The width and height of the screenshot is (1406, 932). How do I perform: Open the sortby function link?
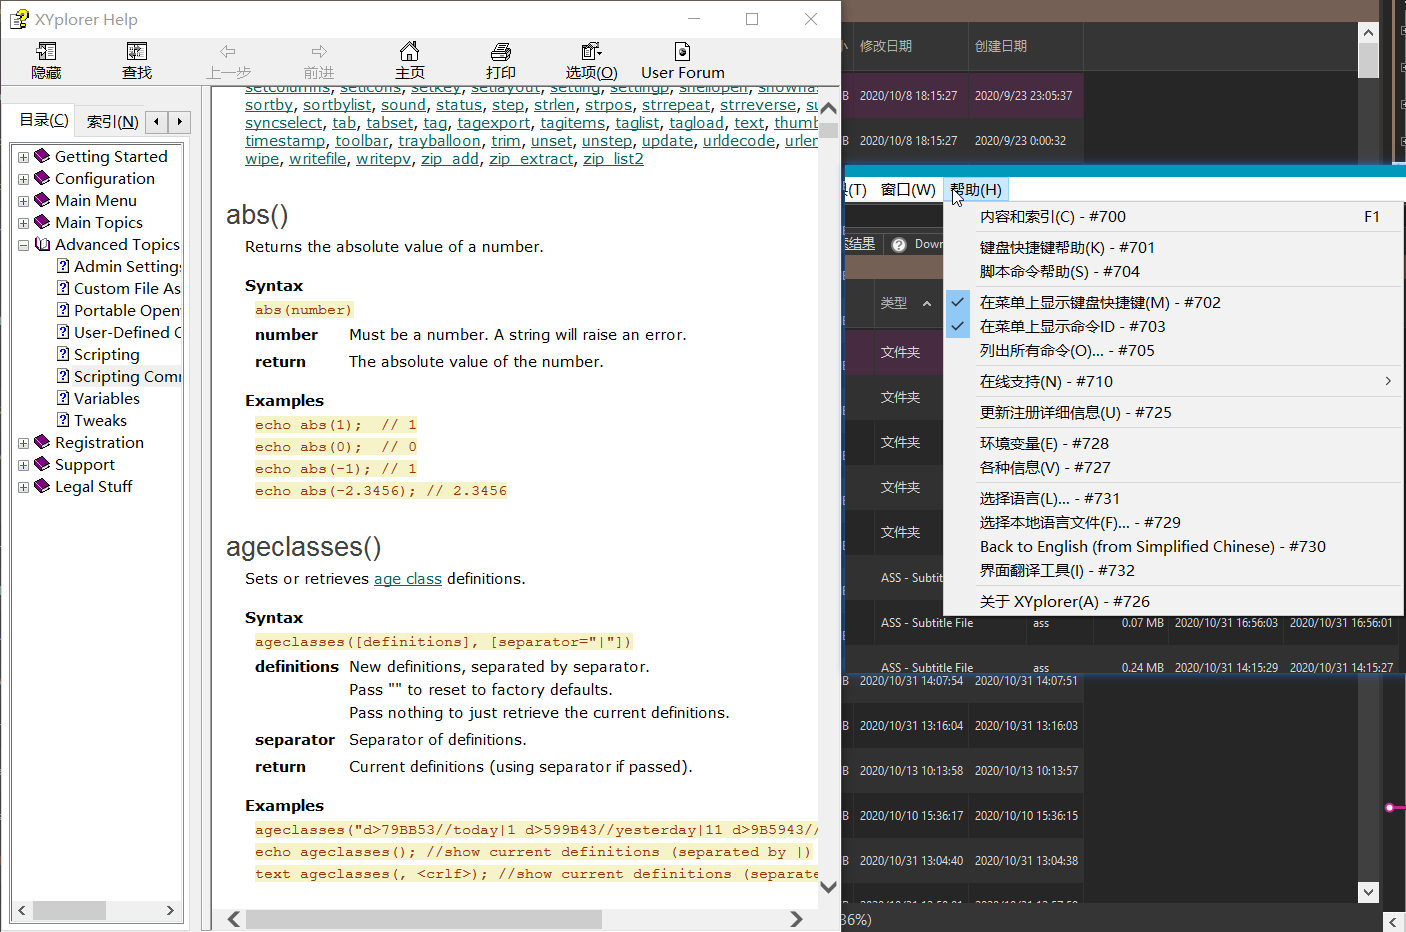269,105
